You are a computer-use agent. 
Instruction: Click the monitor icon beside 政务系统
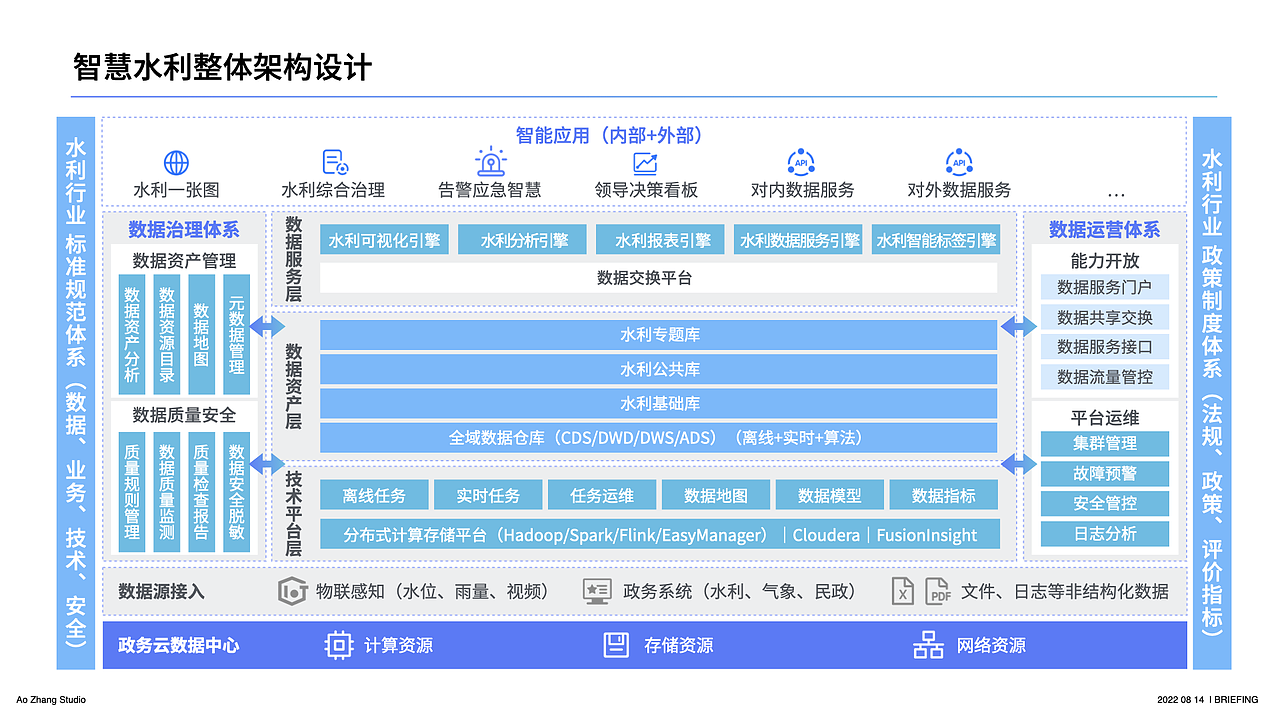597,591
